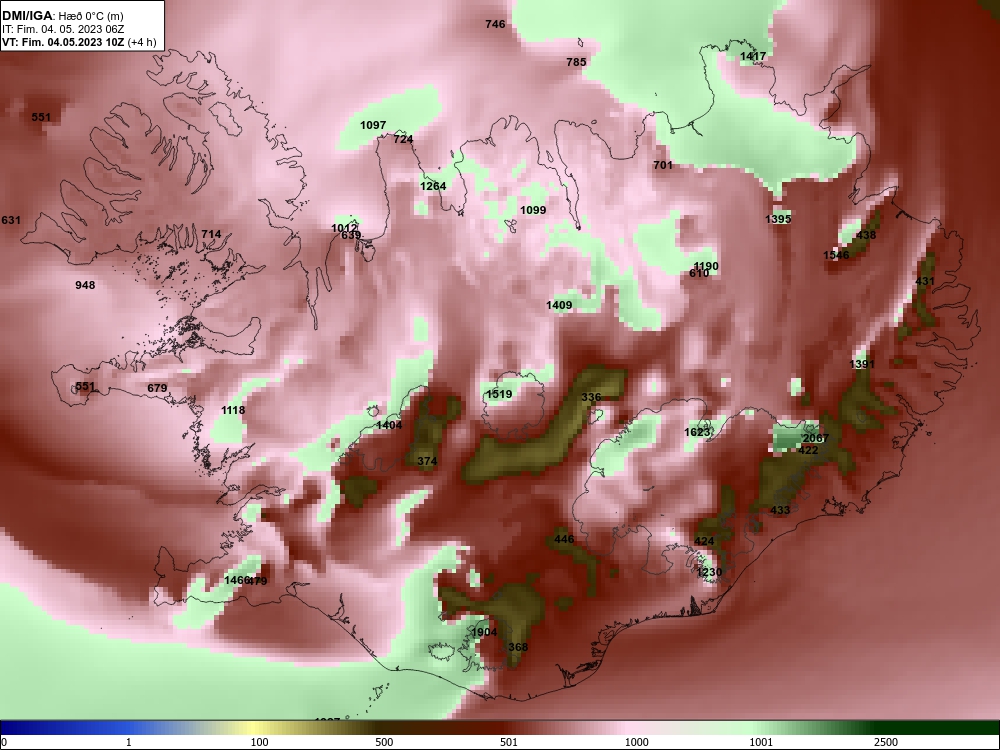Click the 374 value label
This screenshot has width=1000, height=750.
click(427, 461)
